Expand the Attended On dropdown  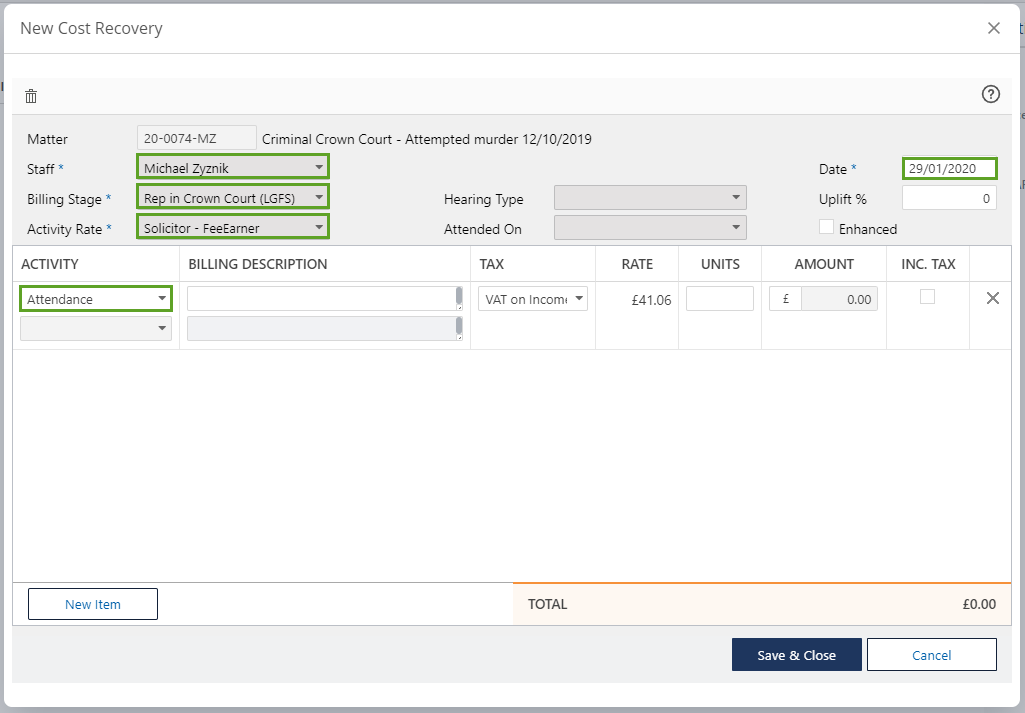click(649, 228)
